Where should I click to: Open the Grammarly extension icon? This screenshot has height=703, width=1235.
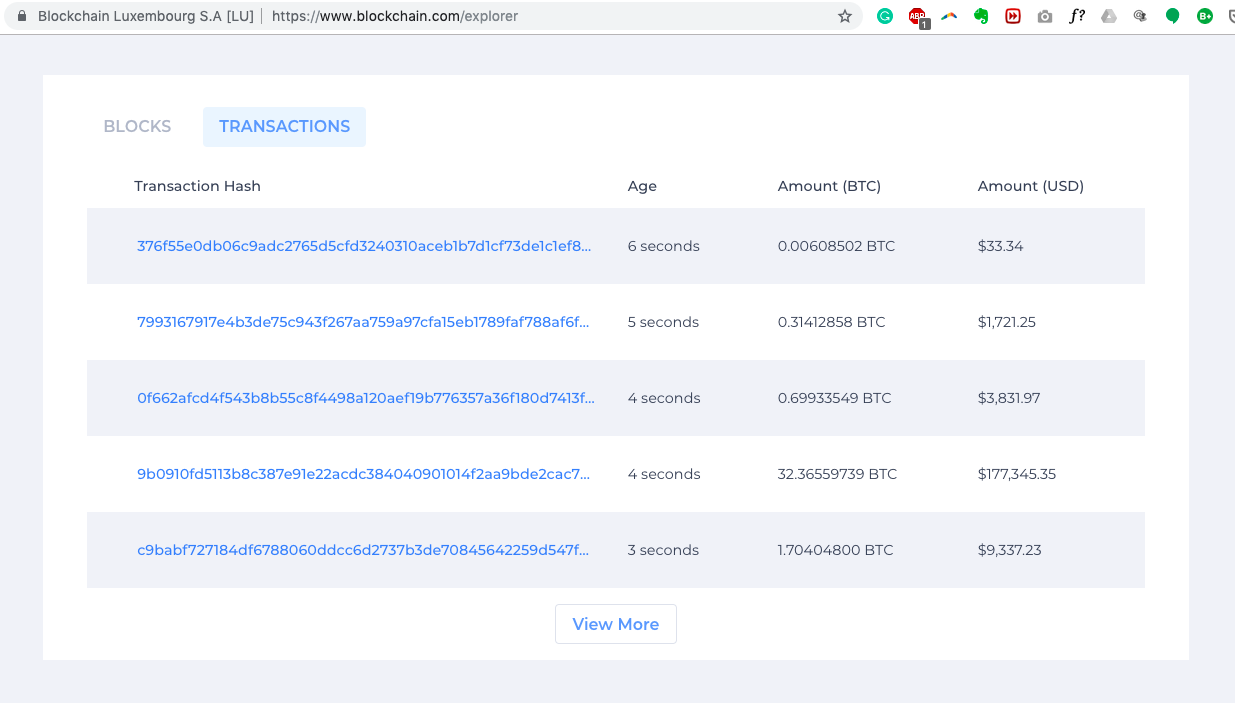click(x=885, y=16)
